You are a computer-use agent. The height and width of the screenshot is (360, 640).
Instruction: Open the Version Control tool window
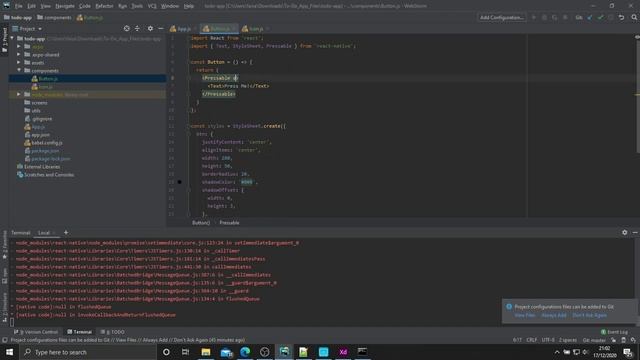[36, 332]
